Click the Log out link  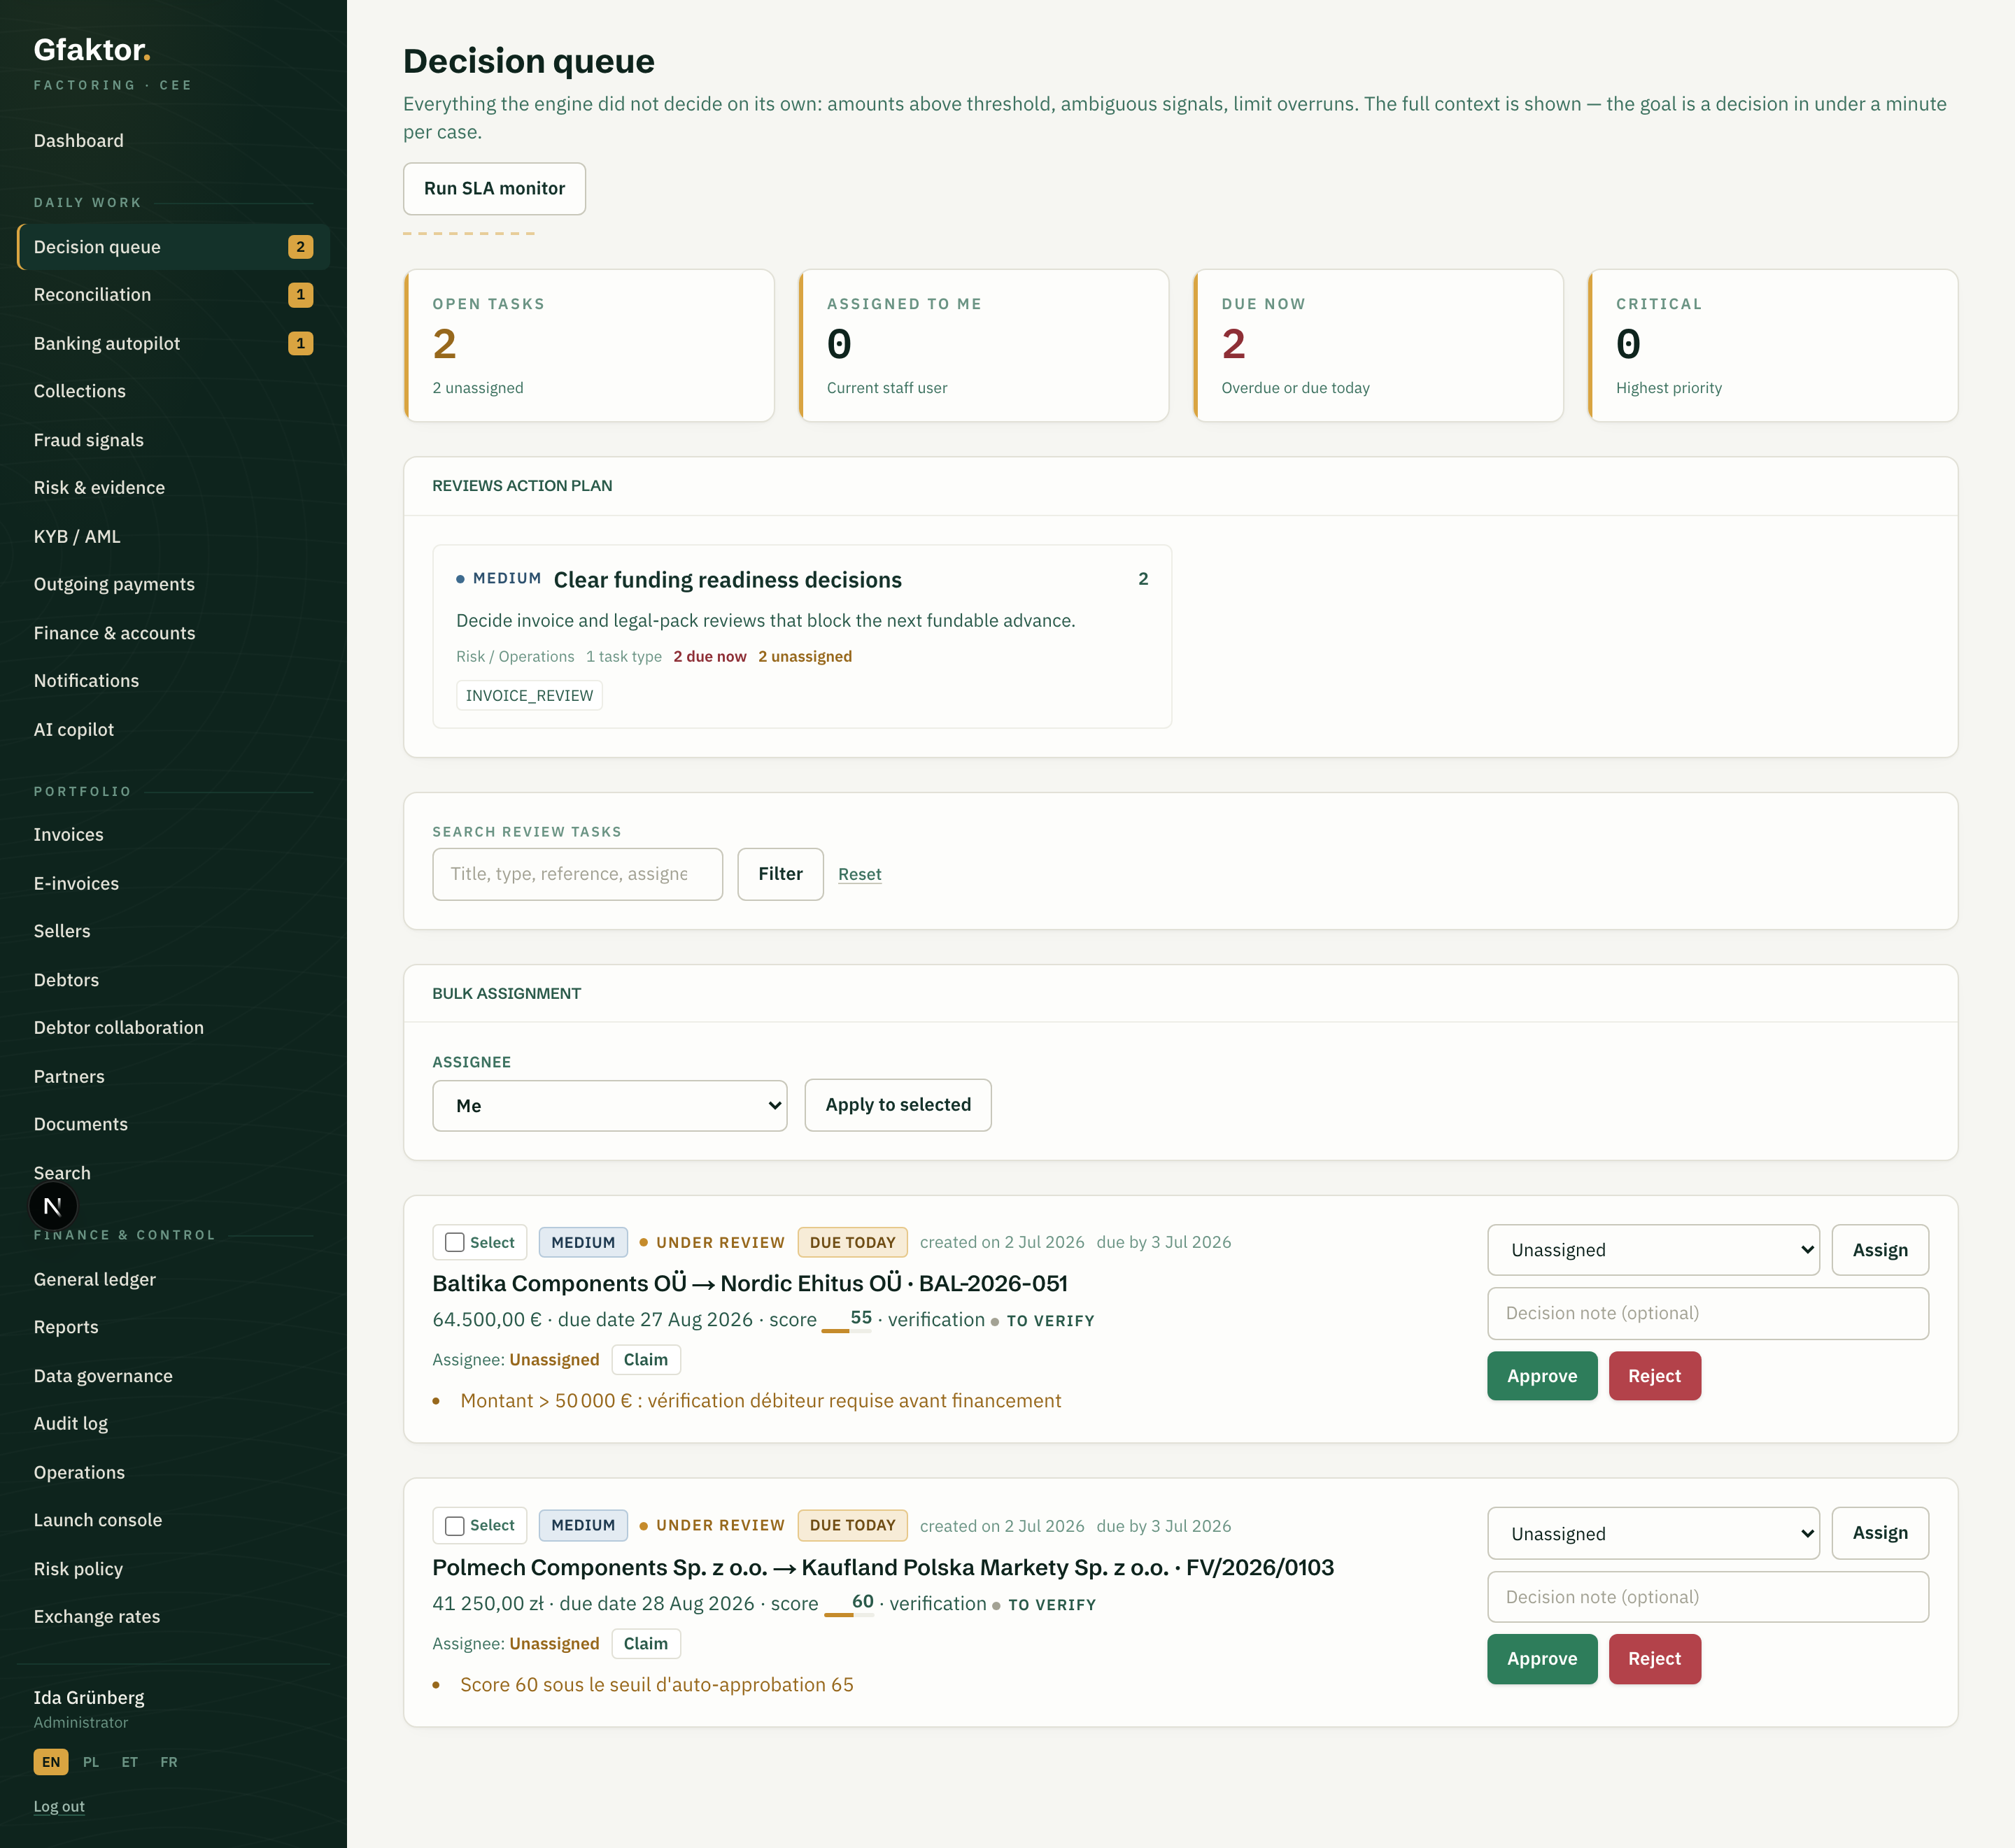[59, 1806]
